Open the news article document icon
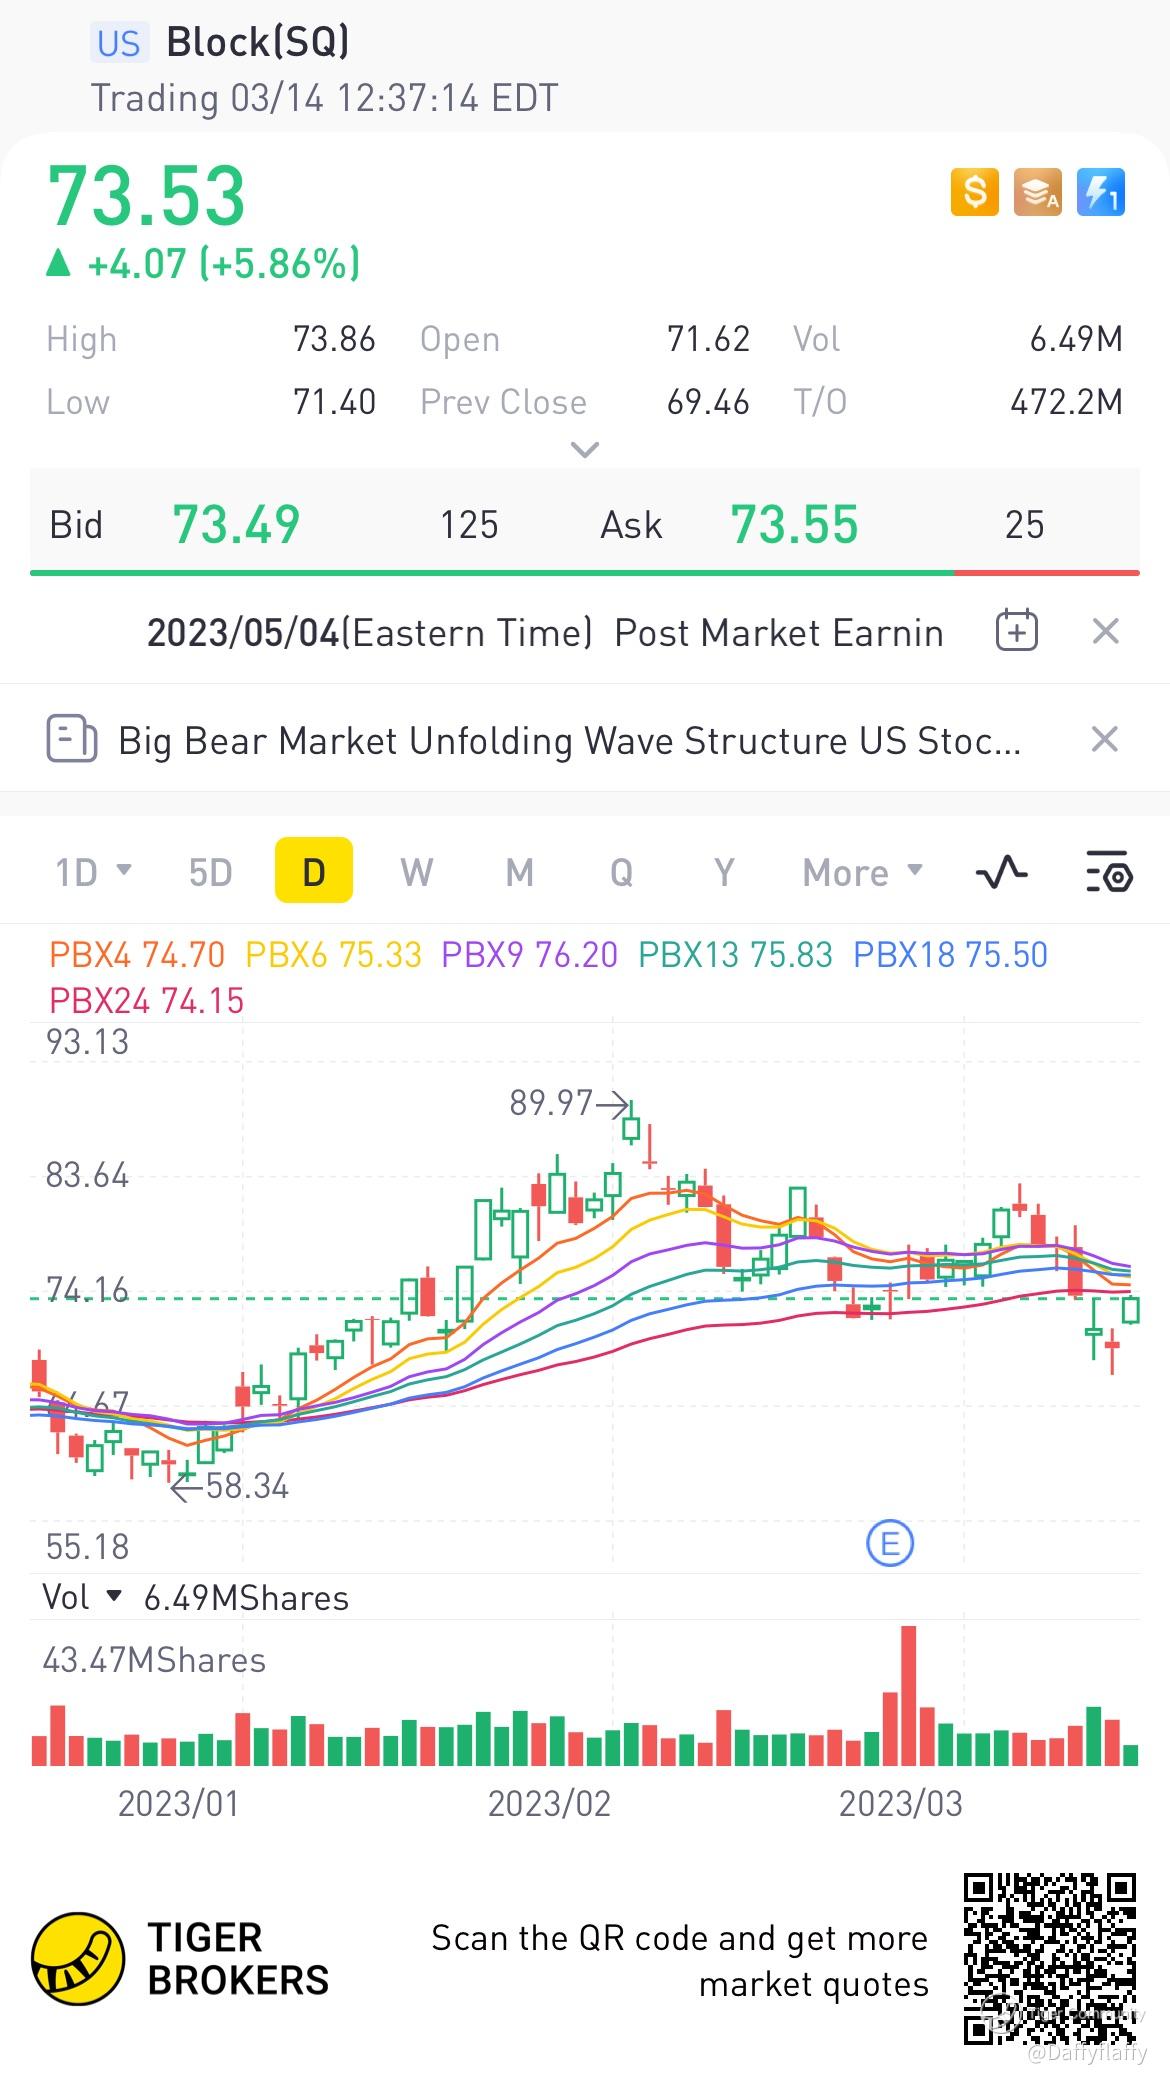The image size is (1170, 2079). point(72,739)
